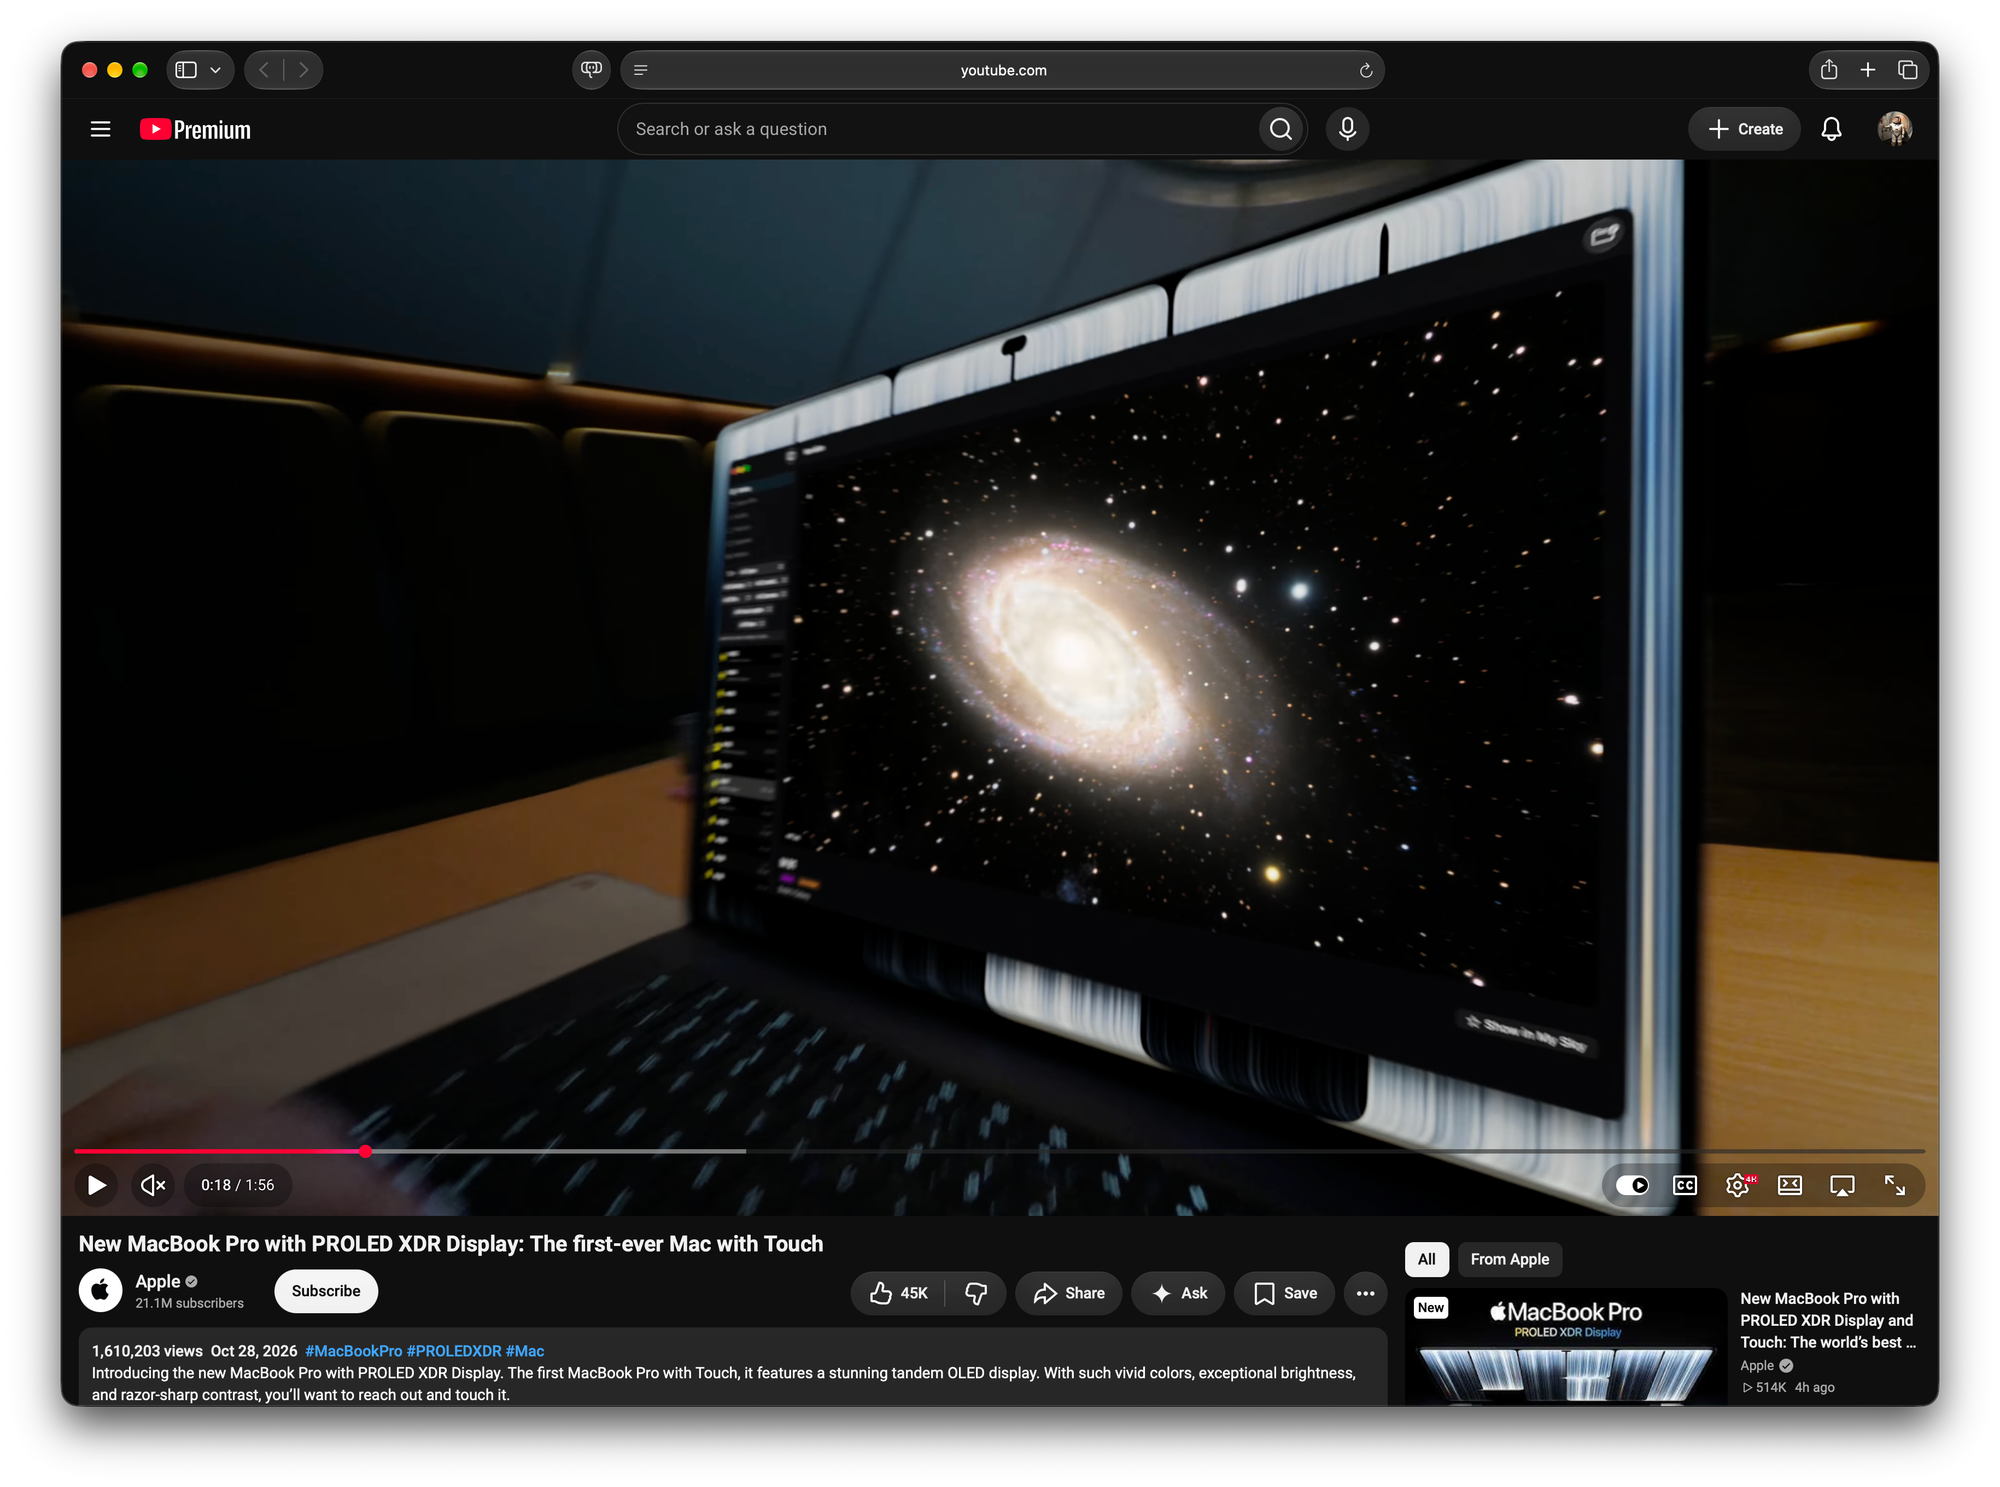Like the video with 45K likes

(899, 1293)
